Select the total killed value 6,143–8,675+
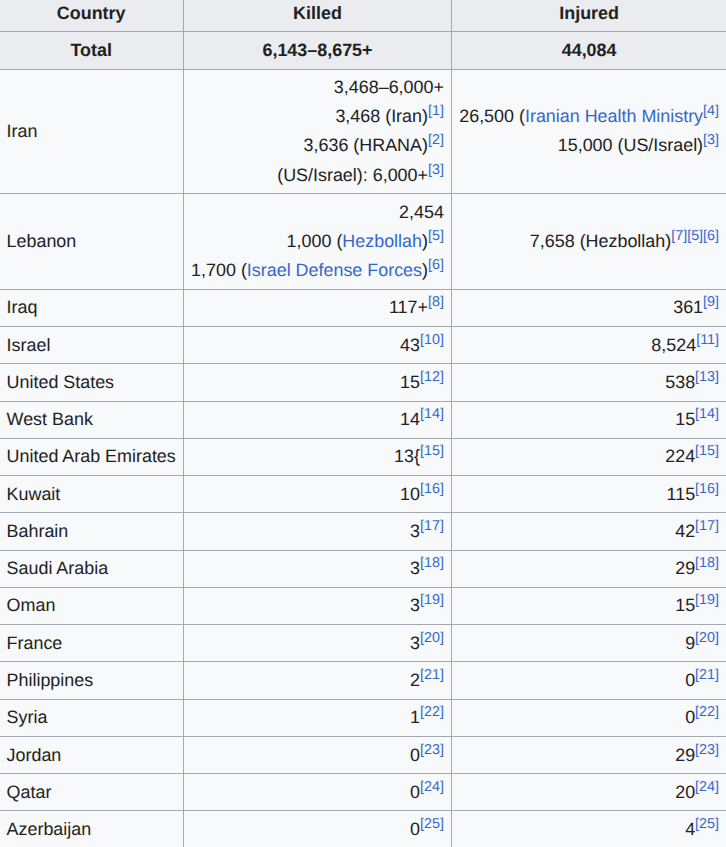726x847 pixels. [x=317, y=50]
